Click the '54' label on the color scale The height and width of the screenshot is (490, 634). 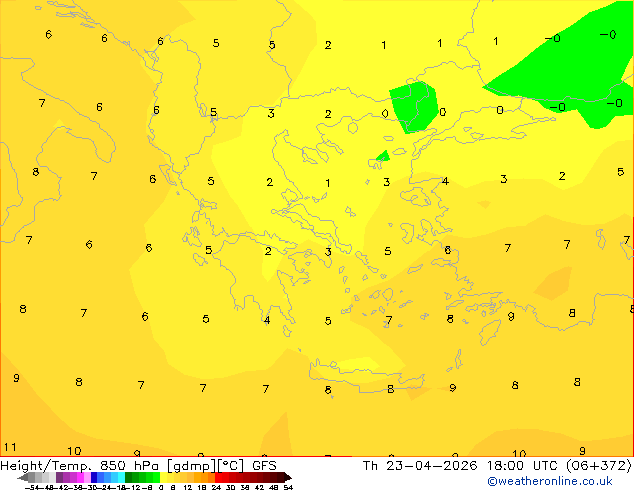(288, 487)
